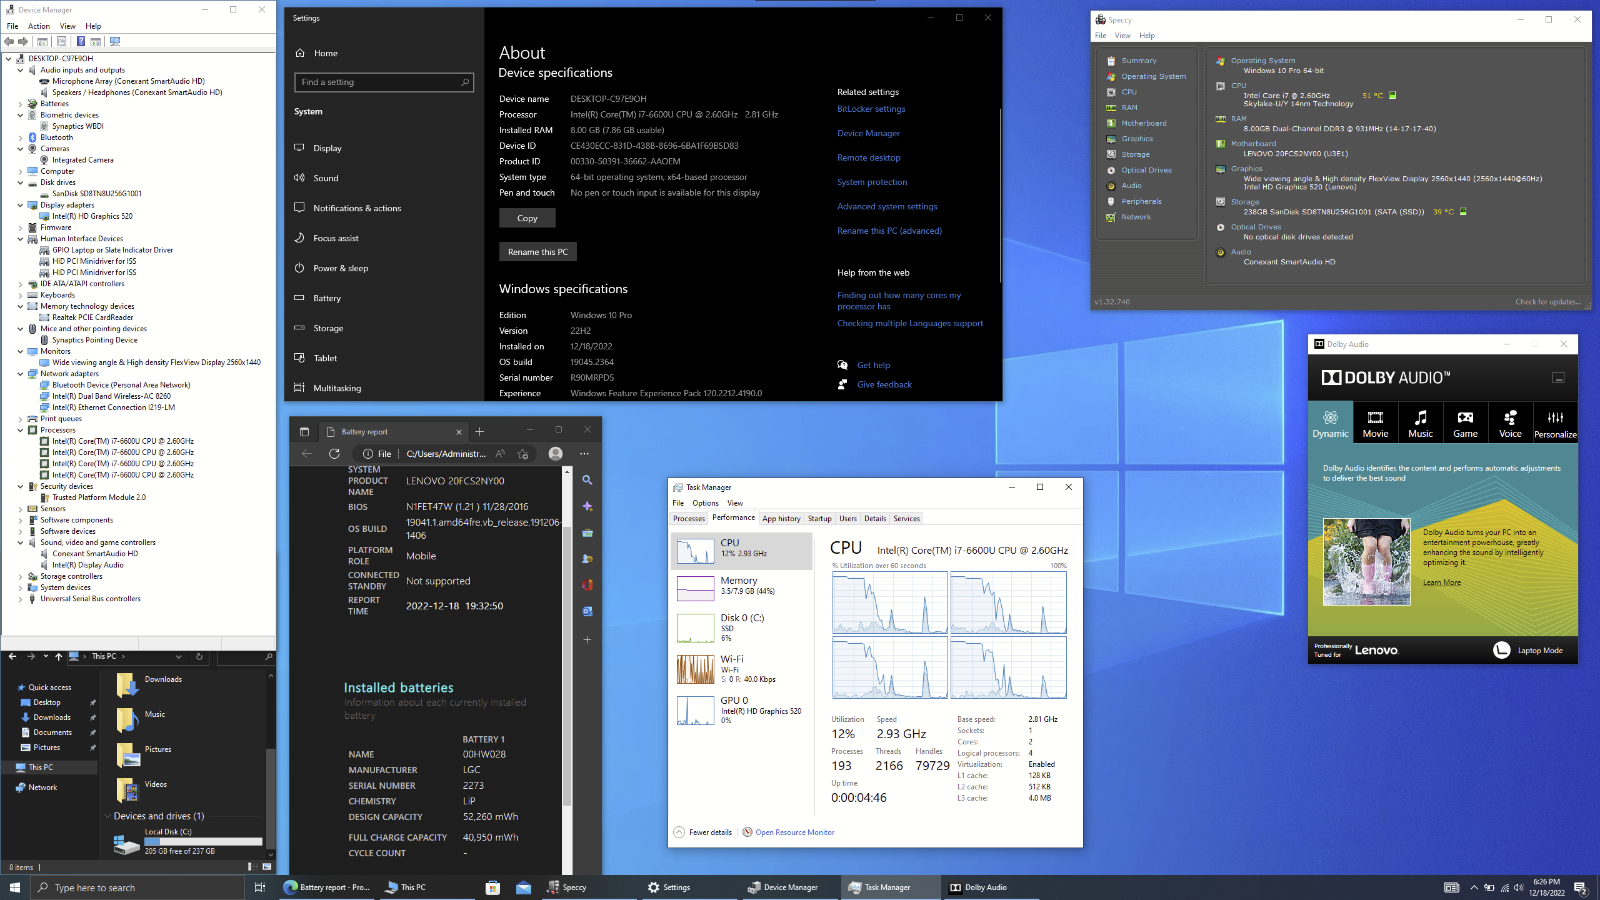Select Wi-Fi graph in Task Manager sidebar
This screenshot has width=1600, height=900.
tap(741, 669)
